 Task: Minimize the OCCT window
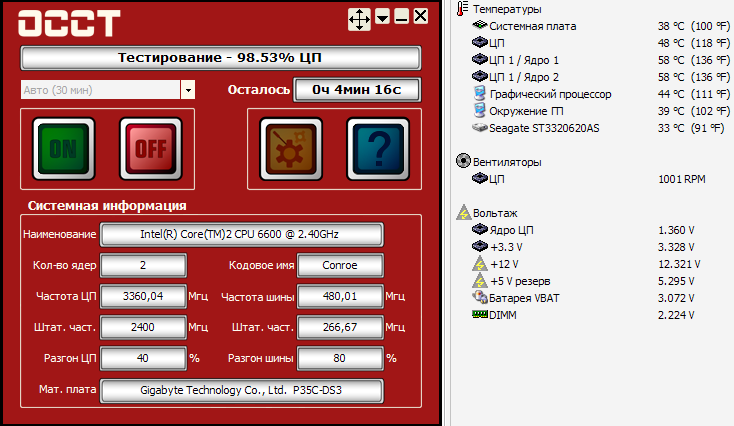tap(401, 17)
